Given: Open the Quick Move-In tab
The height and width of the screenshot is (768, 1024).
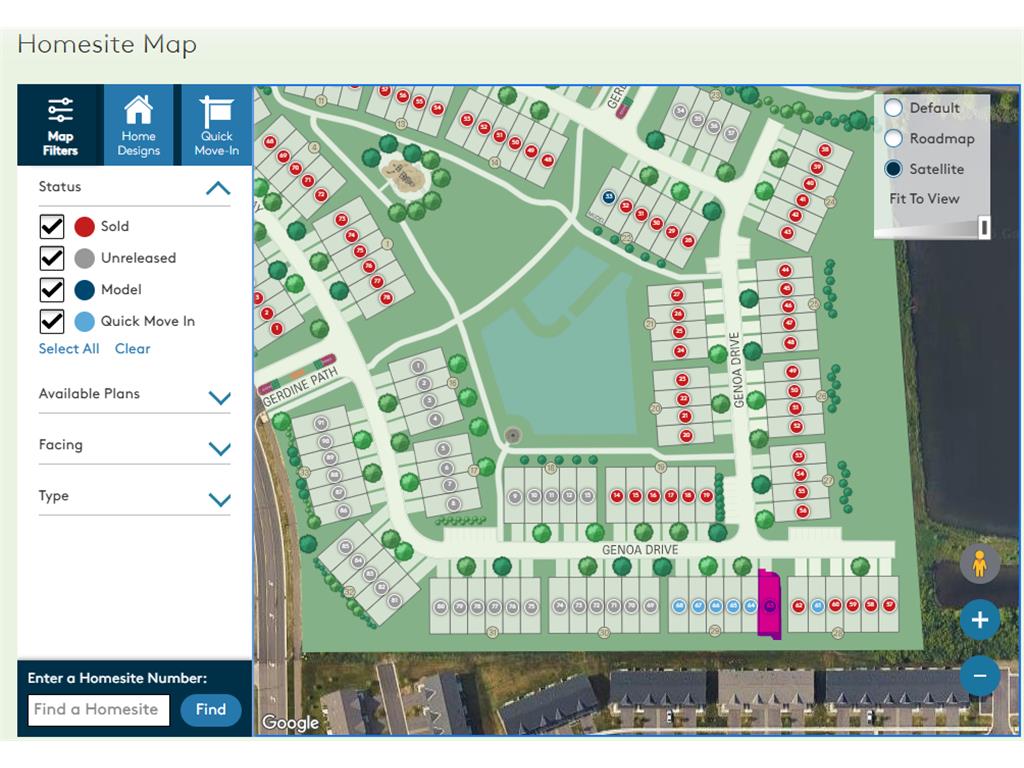Looking at the screenshot, I should click(x=216, y=125).
